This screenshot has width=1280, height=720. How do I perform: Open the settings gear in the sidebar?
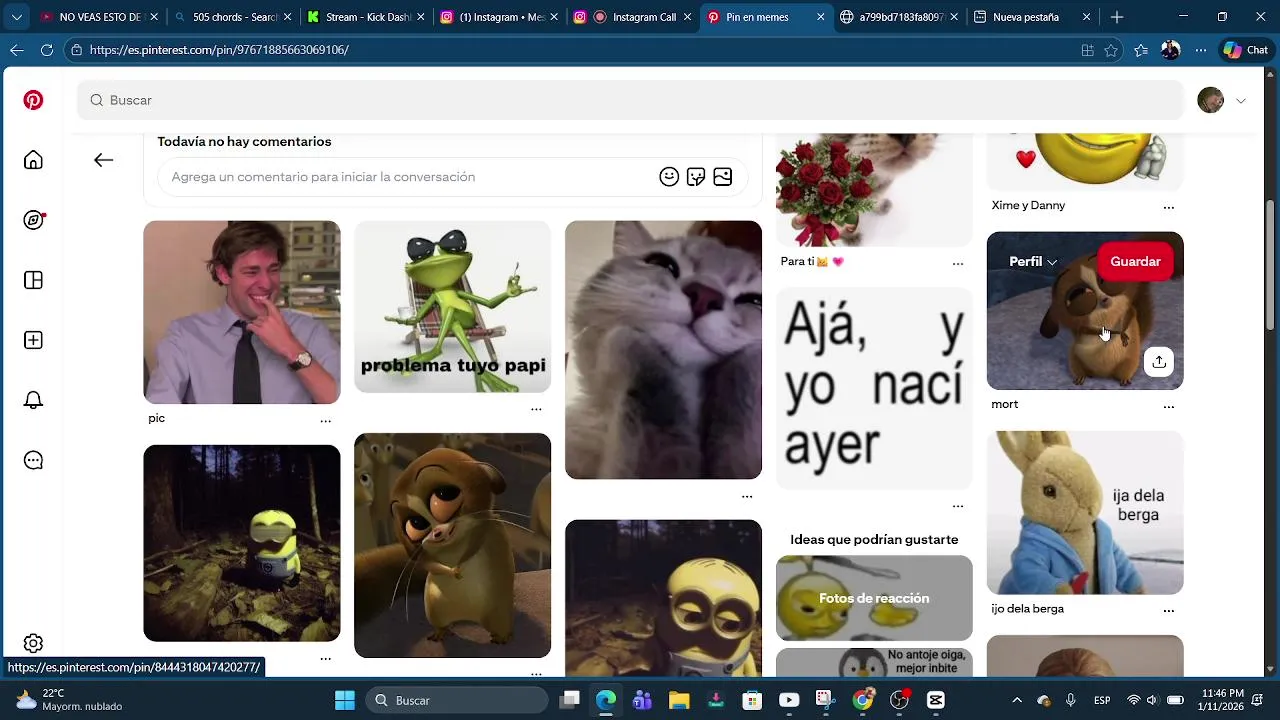[33, 643]
